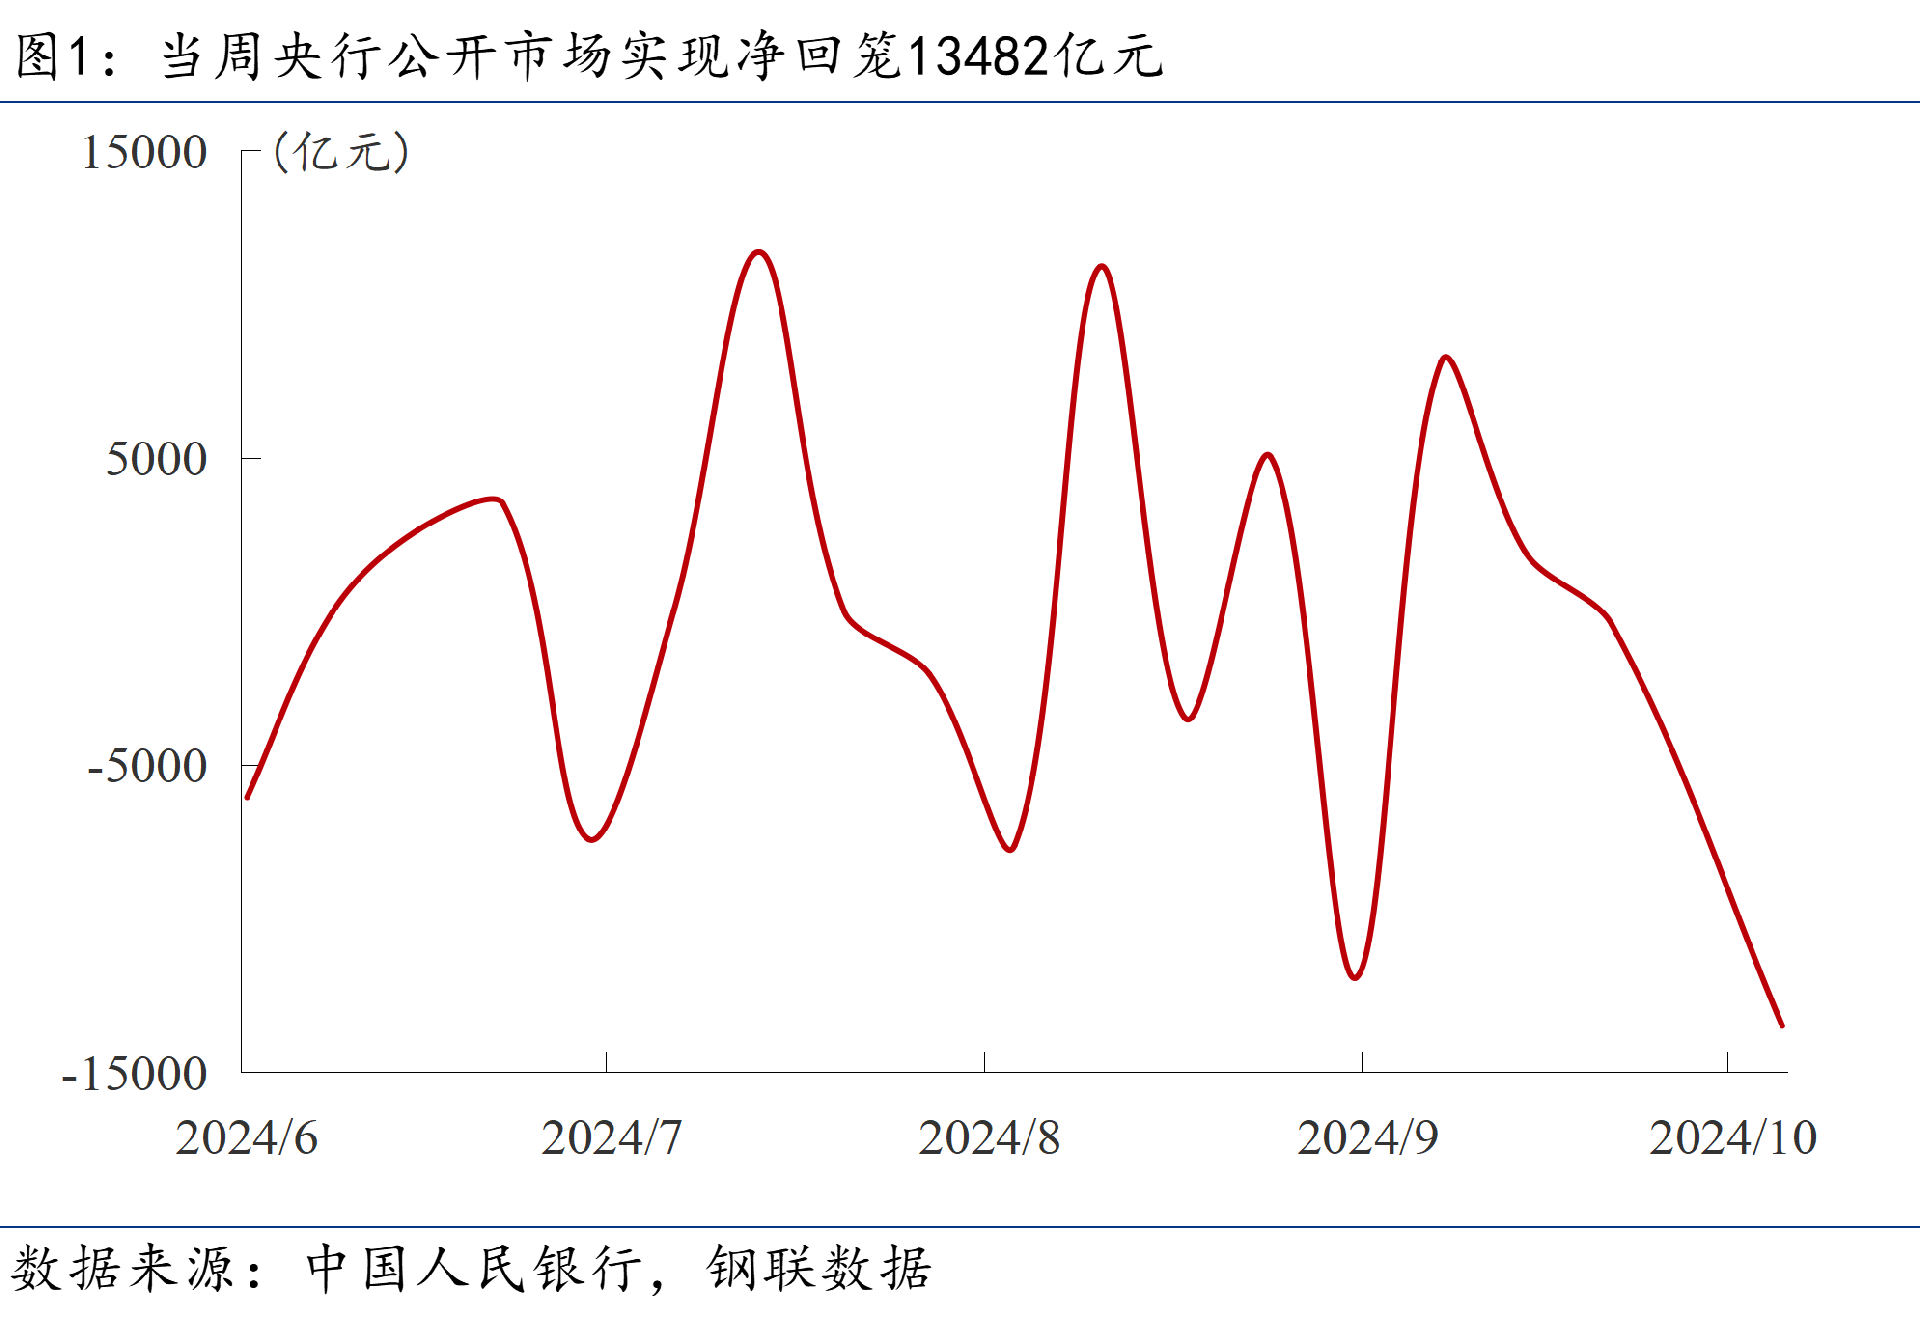This screenshot has height=1331, width=1920.
Task: Click the data source footer text
Action: point(470,1269)
